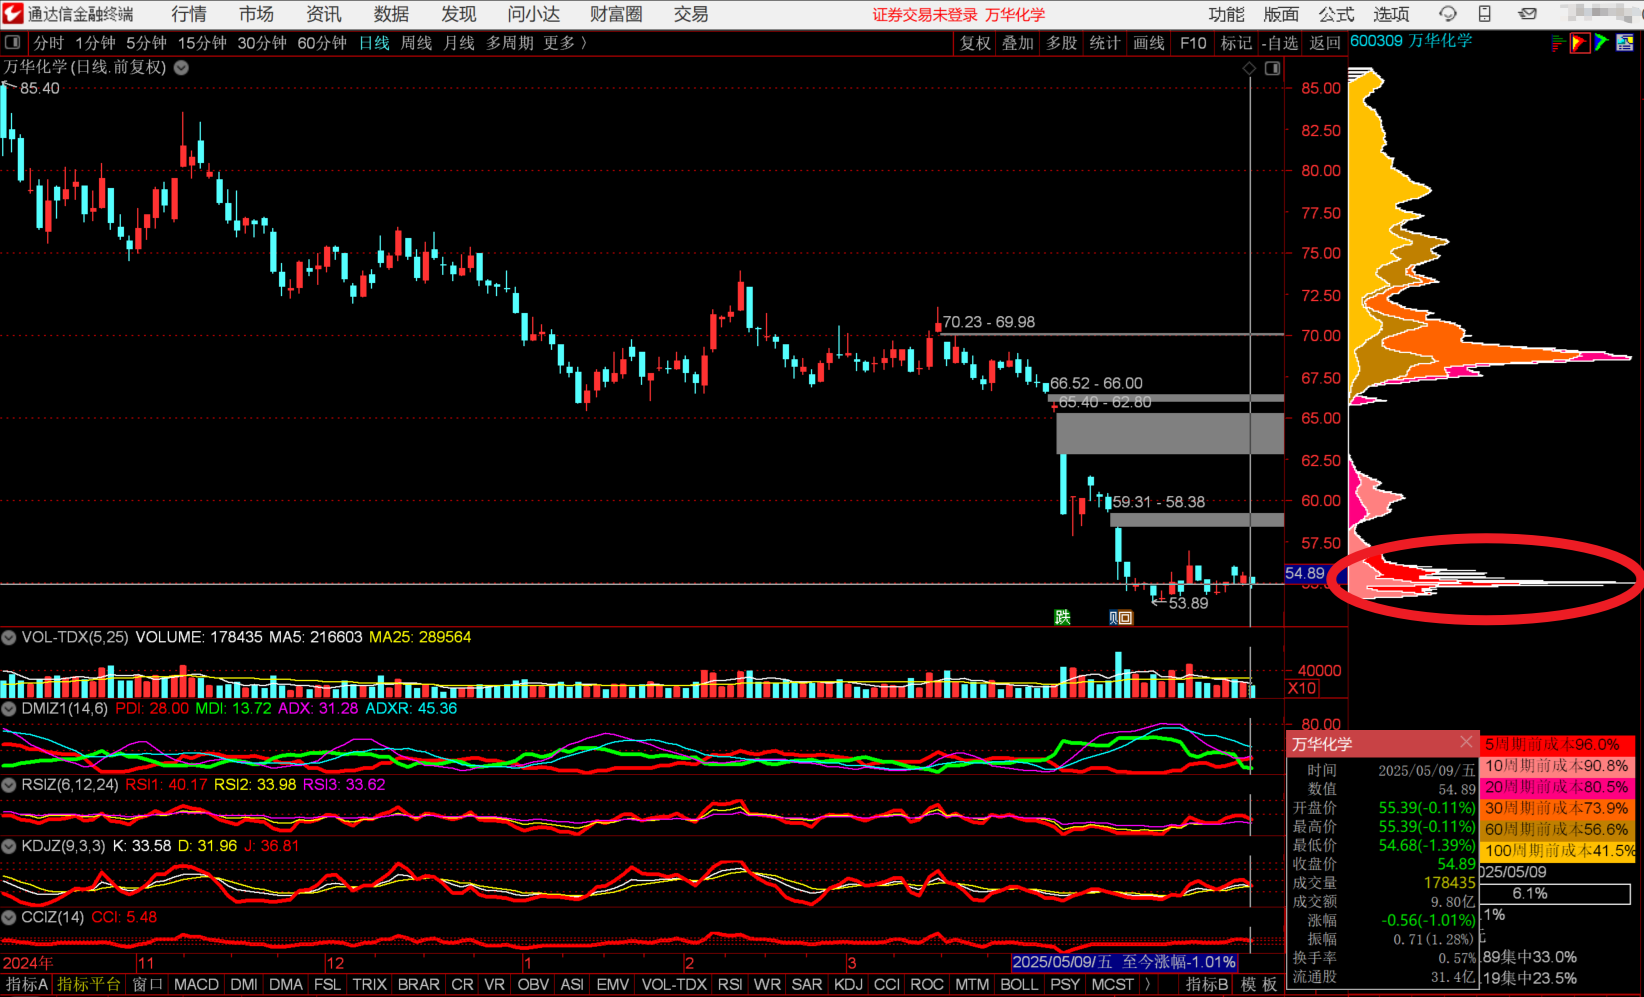Select the BOLL indicator tab

pyautogui.click(x=1019, y=985)
